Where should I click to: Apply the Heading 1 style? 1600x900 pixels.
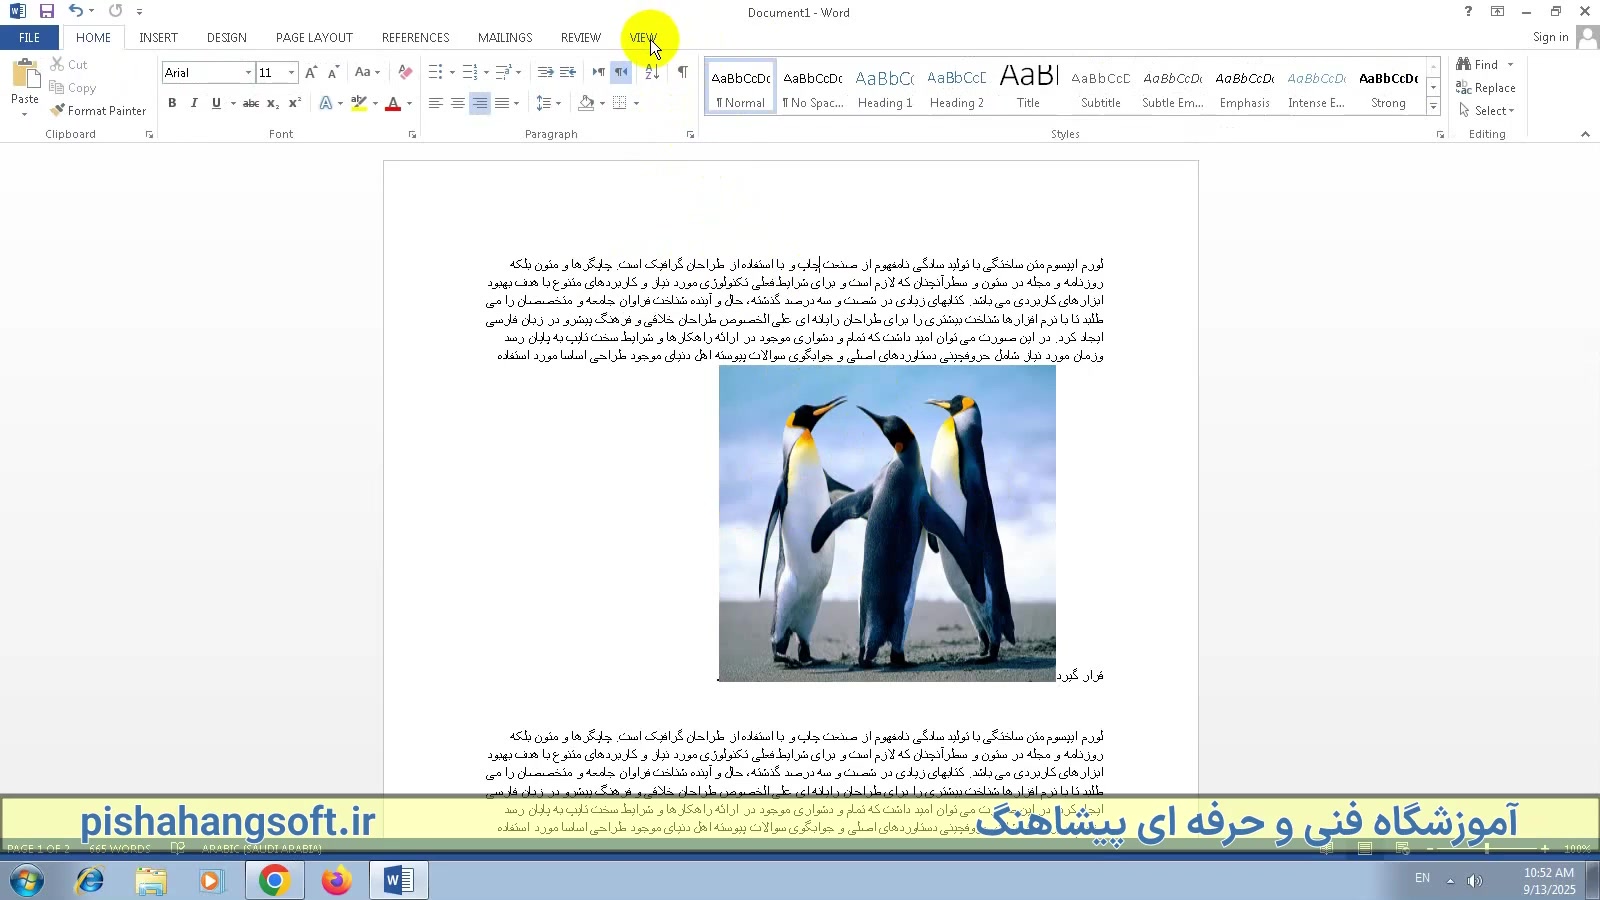pos(885,88)
